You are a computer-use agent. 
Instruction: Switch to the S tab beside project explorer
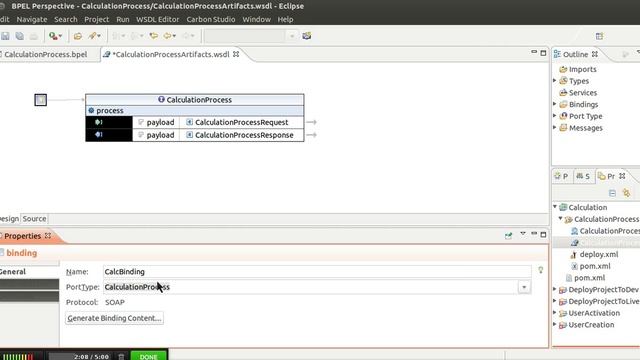click(583, 176)
